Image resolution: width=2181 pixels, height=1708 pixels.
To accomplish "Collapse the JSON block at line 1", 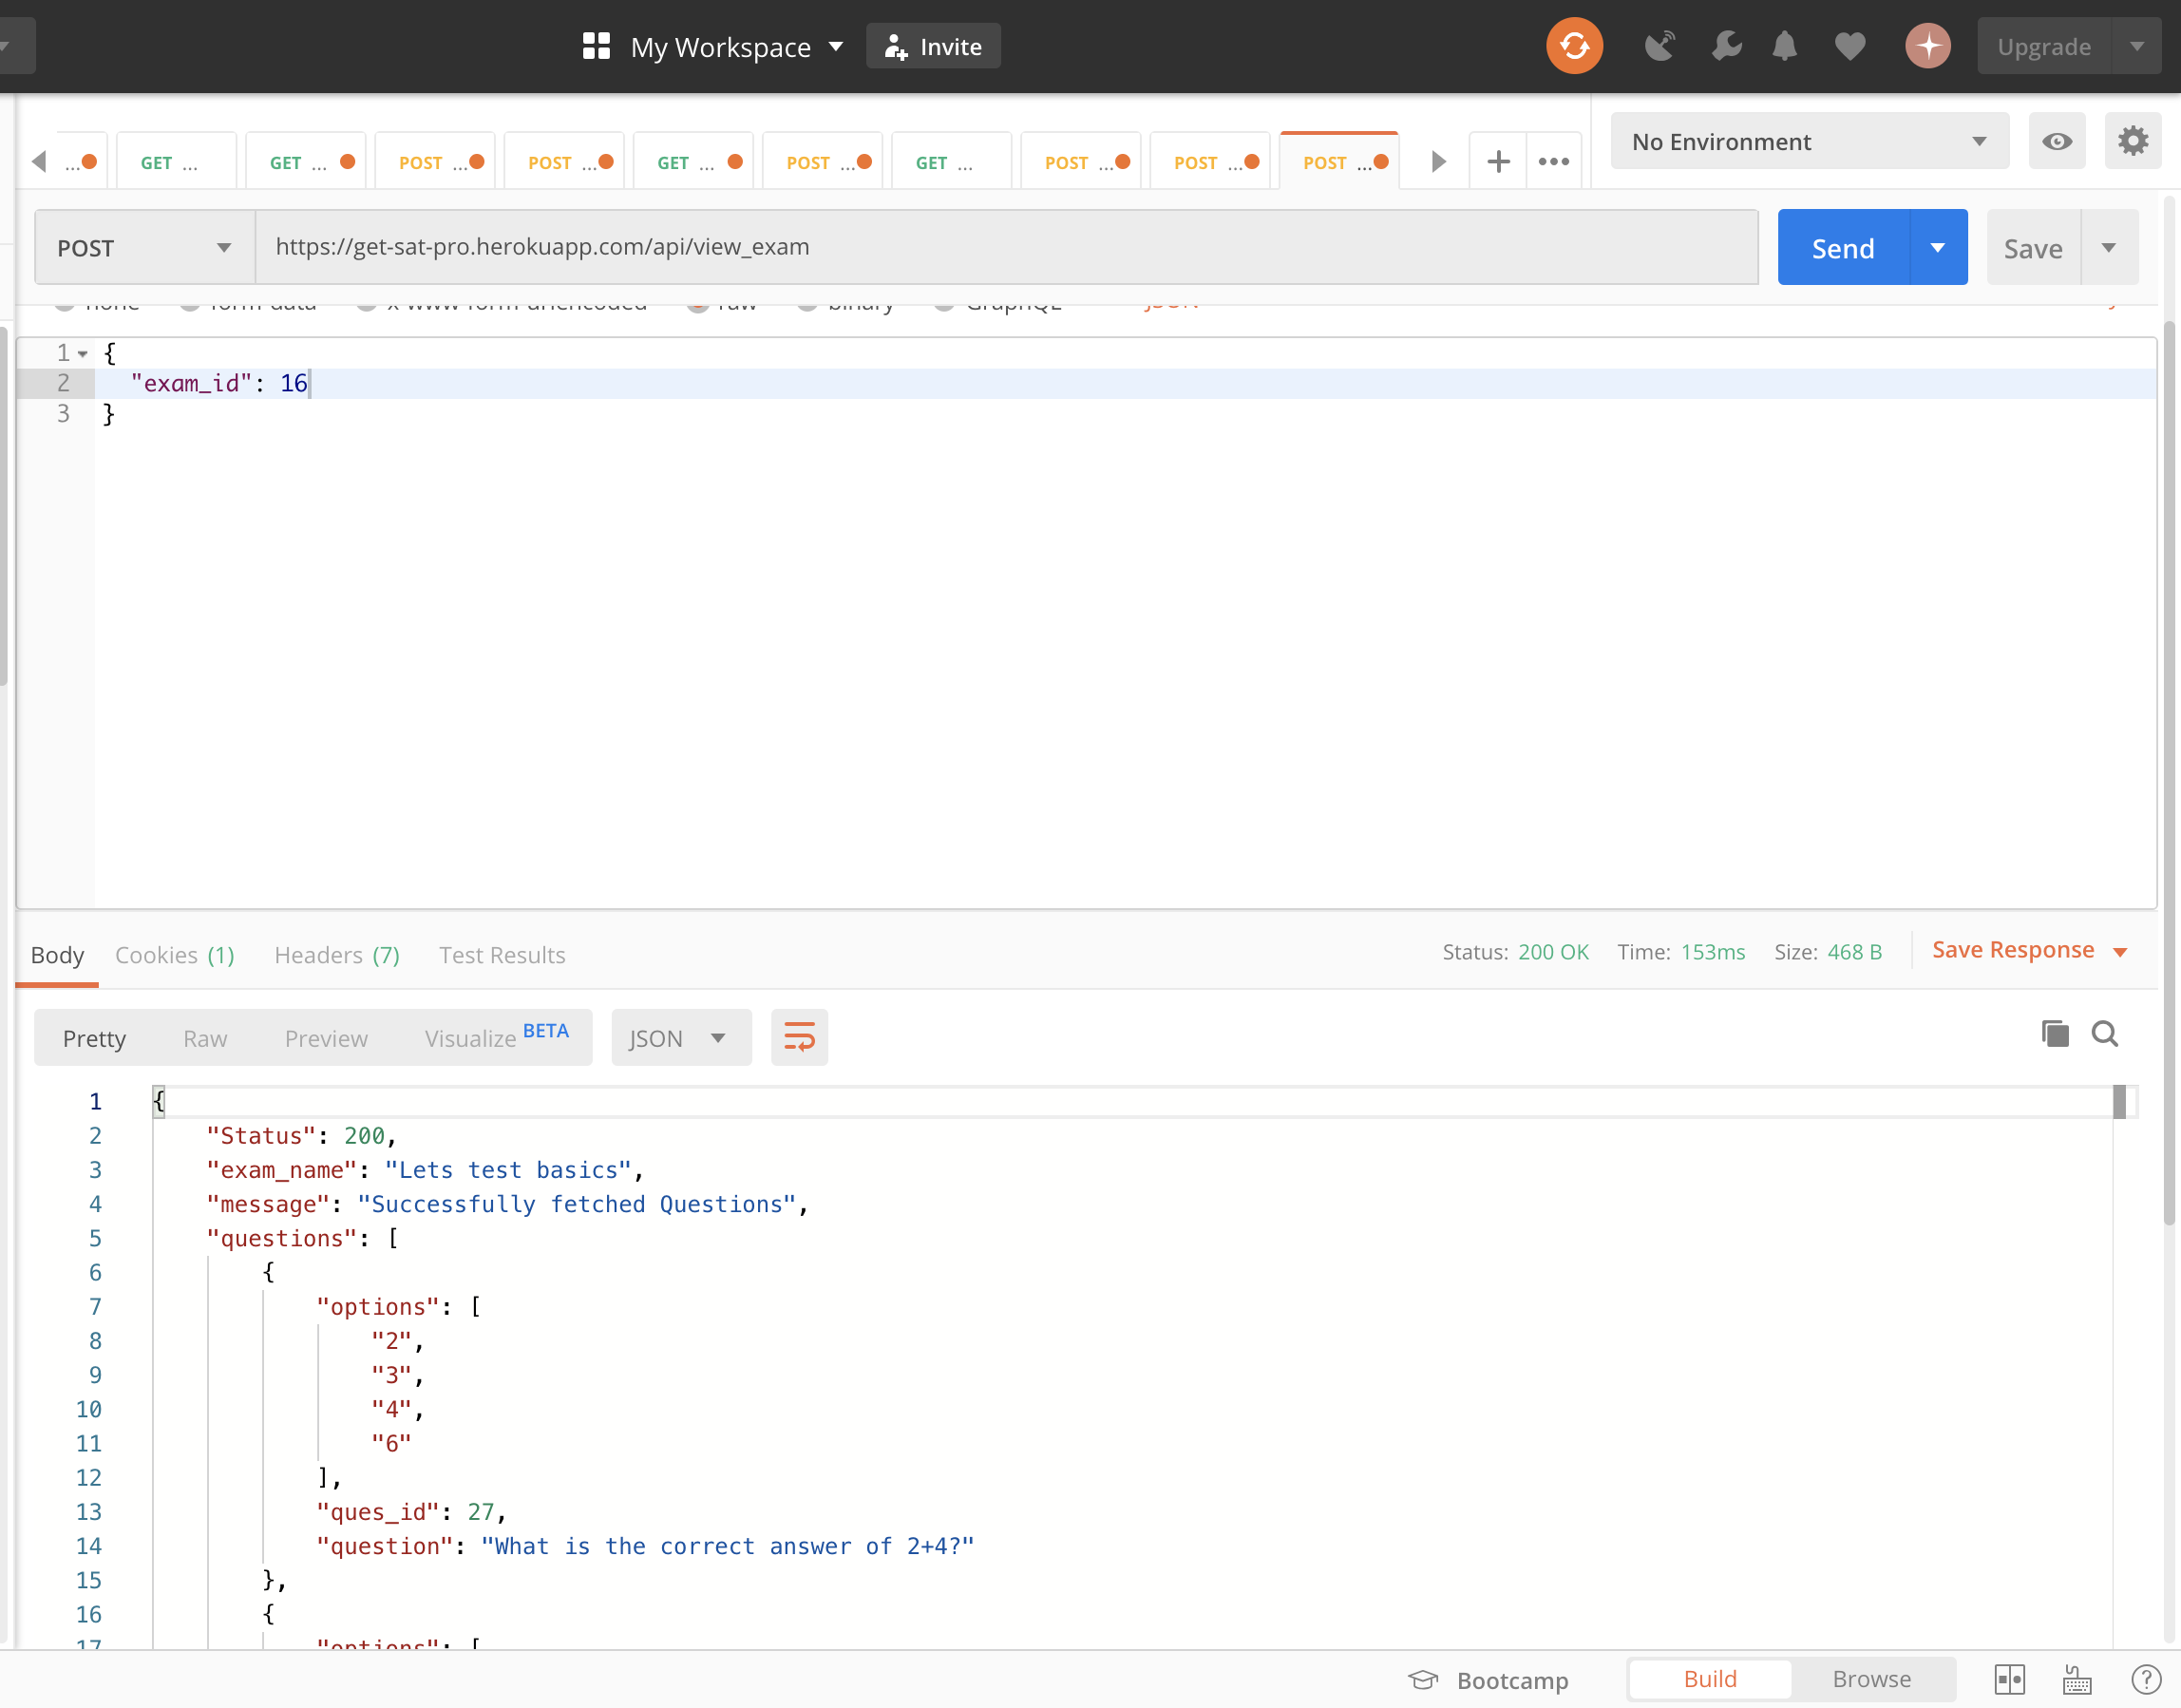I will (x=83, y=353).
